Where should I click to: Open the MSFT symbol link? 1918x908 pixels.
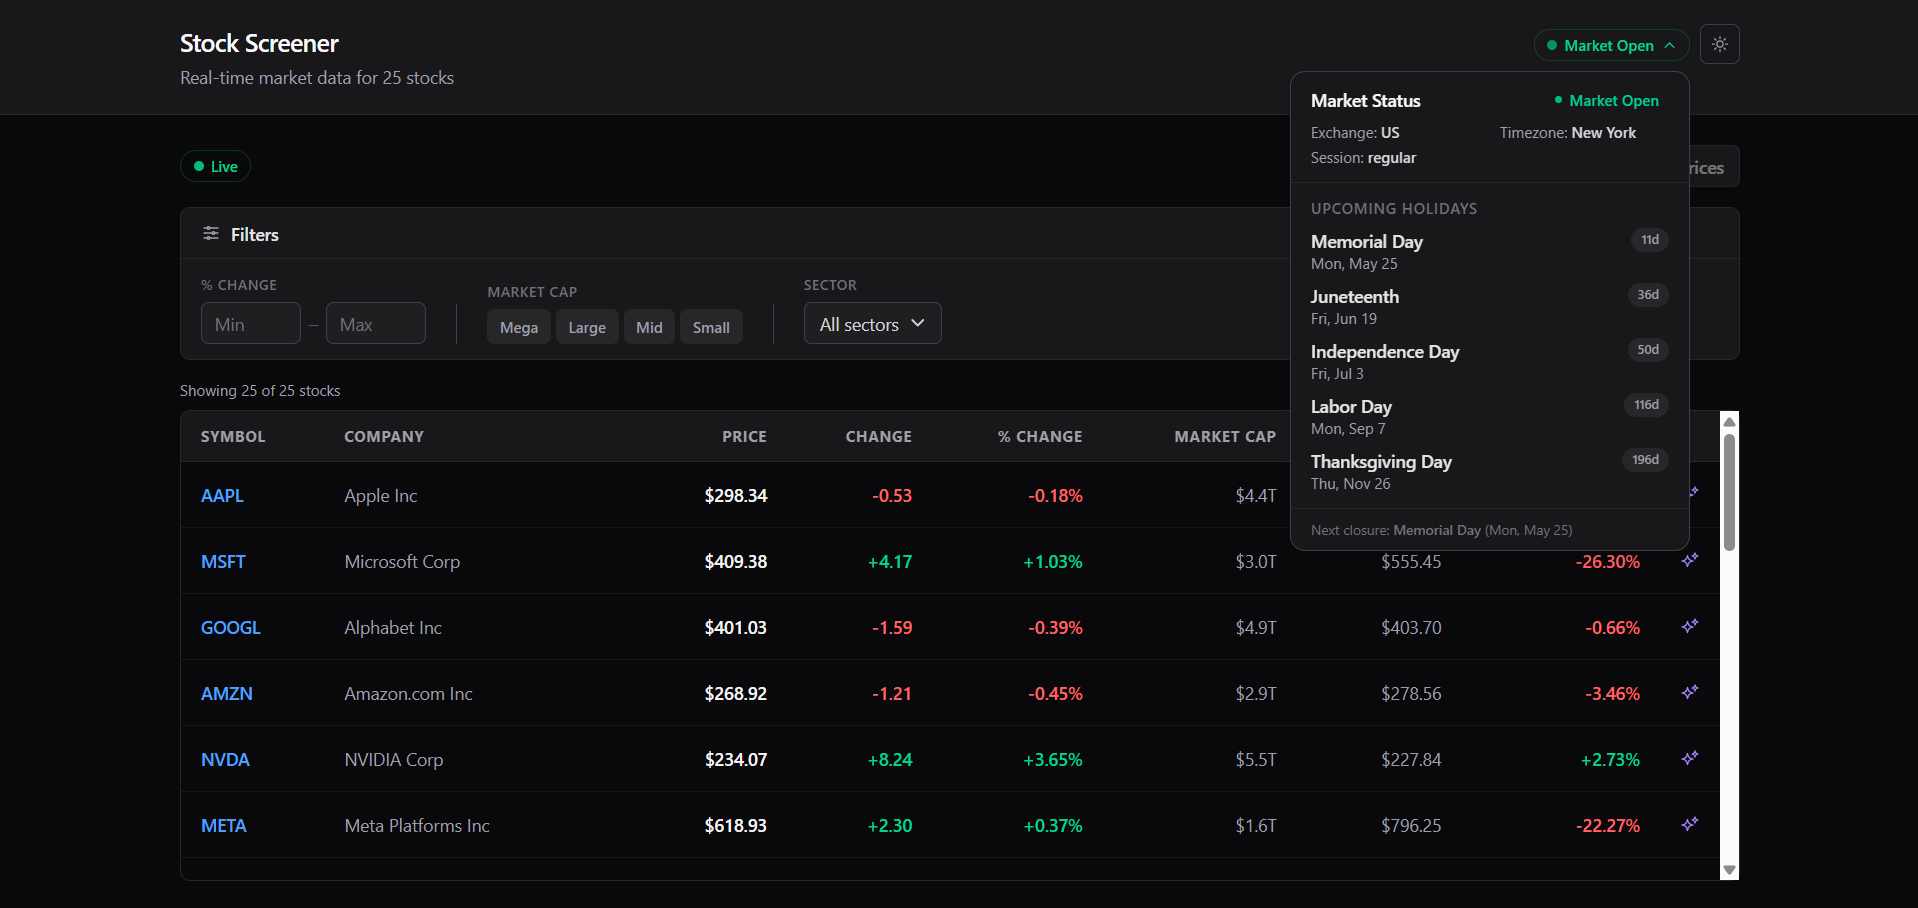(223, 561)
